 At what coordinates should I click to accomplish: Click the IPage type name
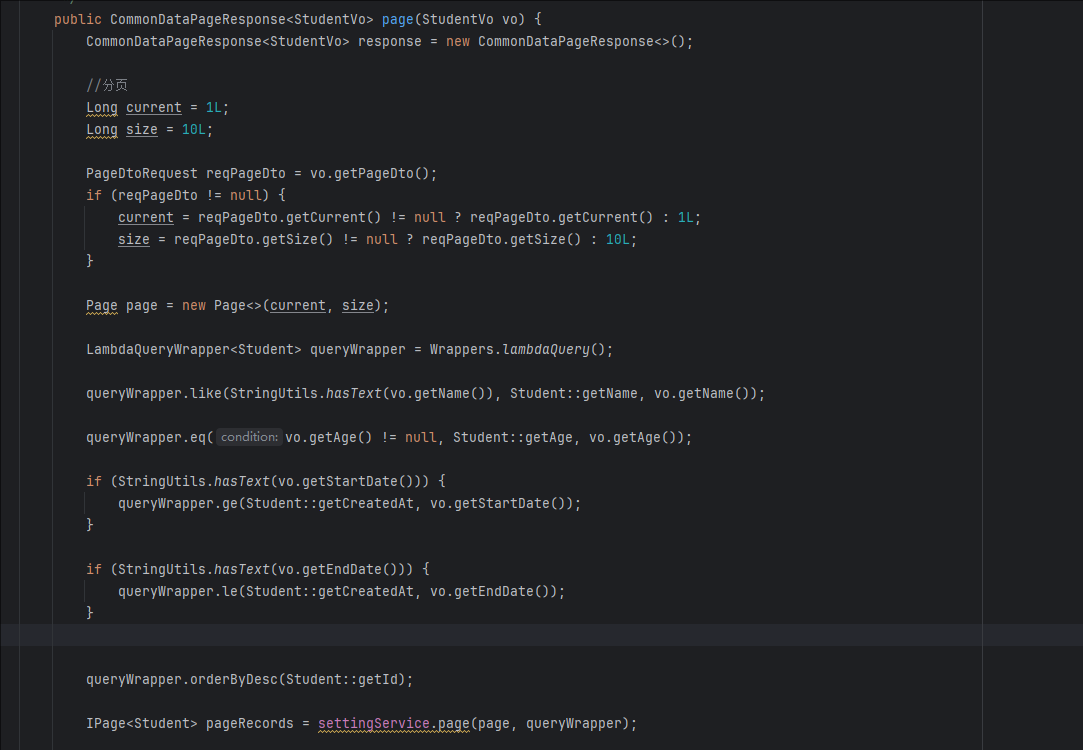click(x=105, y=723)
